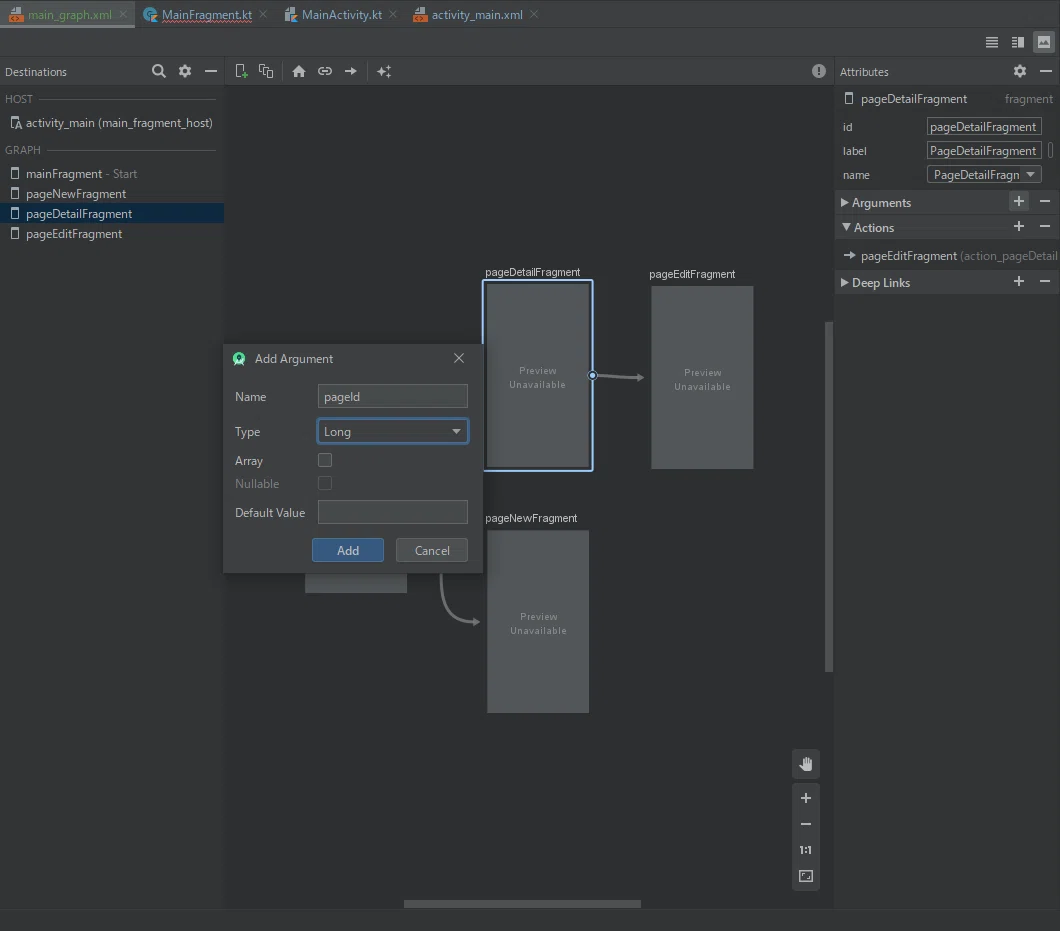Select mainFragment in destinations list
Screen dimensions: 1060x931
[x=112, y=174]
